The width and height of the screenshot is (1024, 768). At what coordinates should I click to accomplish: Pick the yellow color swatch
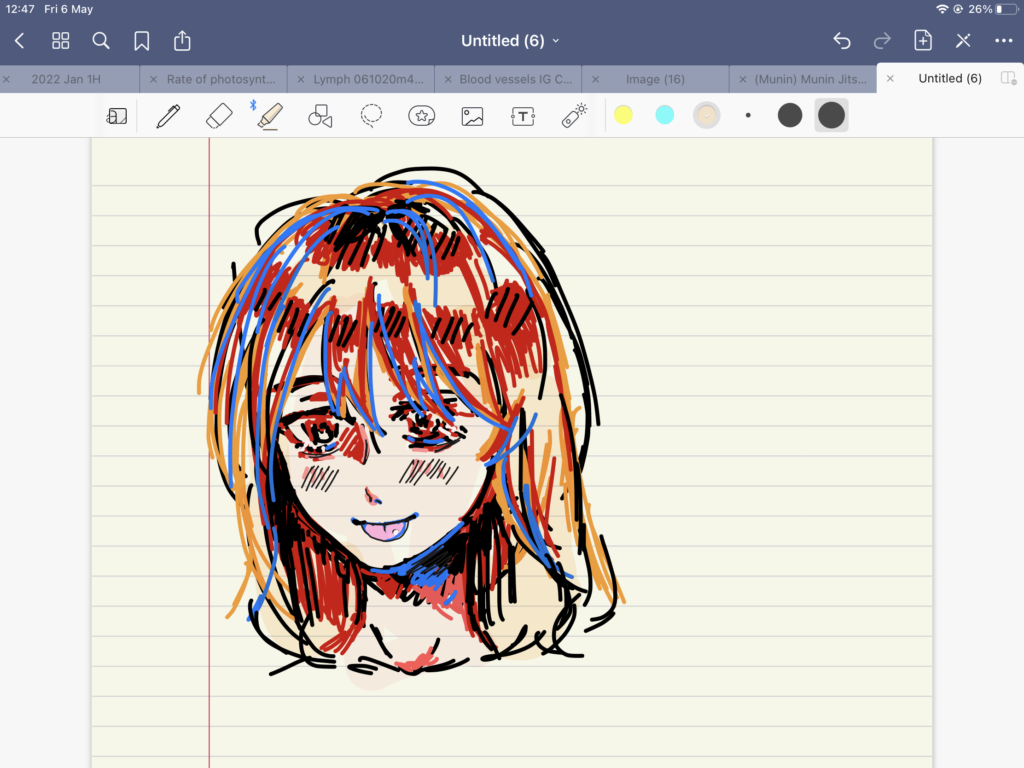(623, 116)
